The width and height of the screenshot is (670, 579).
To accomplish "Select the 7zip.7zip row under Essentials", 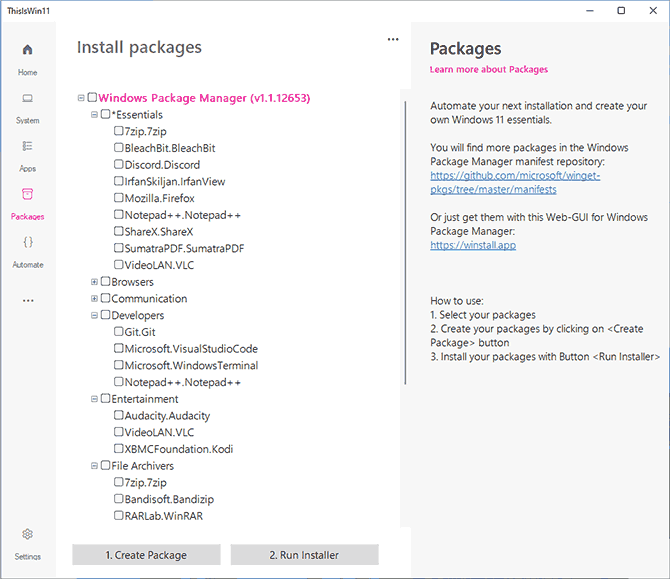I will (145, 131).
